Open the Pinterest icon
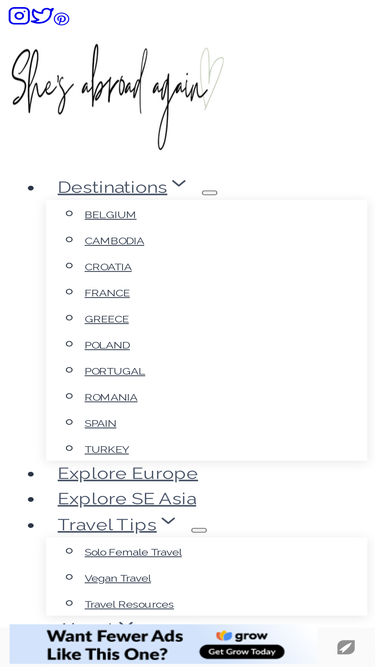375x667 pixels. coord(62,19)
